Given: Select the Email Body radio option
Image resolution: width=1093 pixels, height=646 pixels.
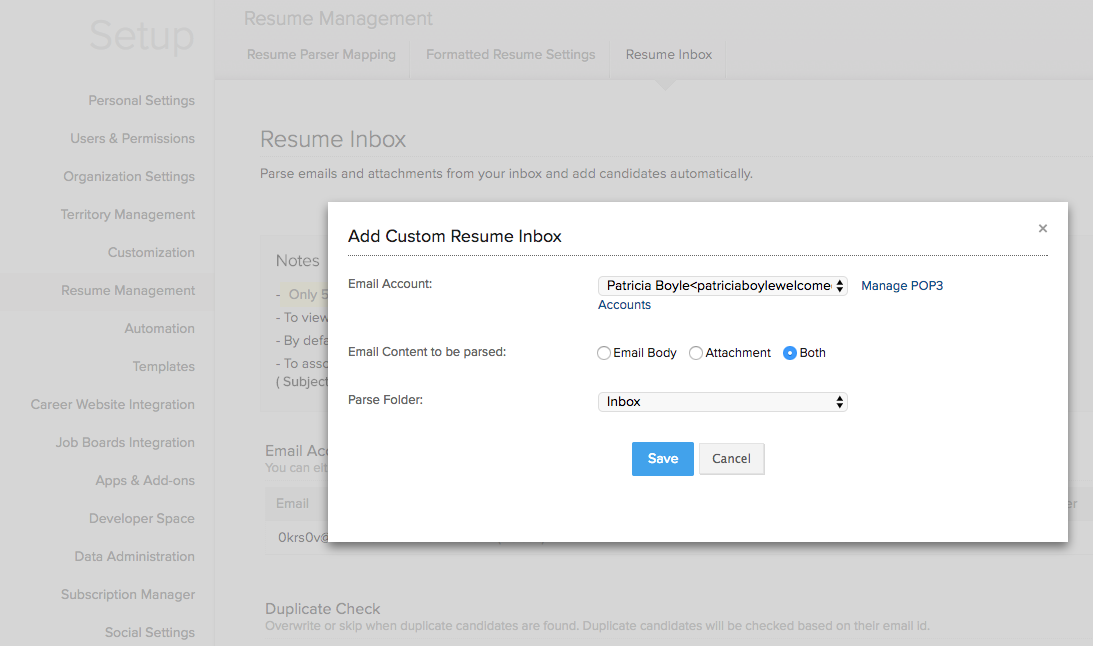Looking at the screenshot, I should click(x=604, y=353).
